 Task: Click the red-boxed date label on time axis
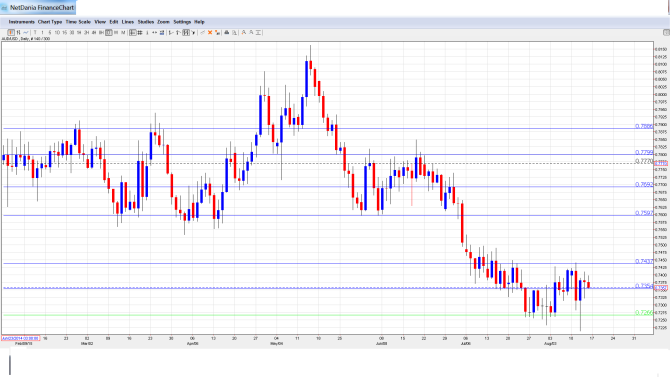[20, 338]
